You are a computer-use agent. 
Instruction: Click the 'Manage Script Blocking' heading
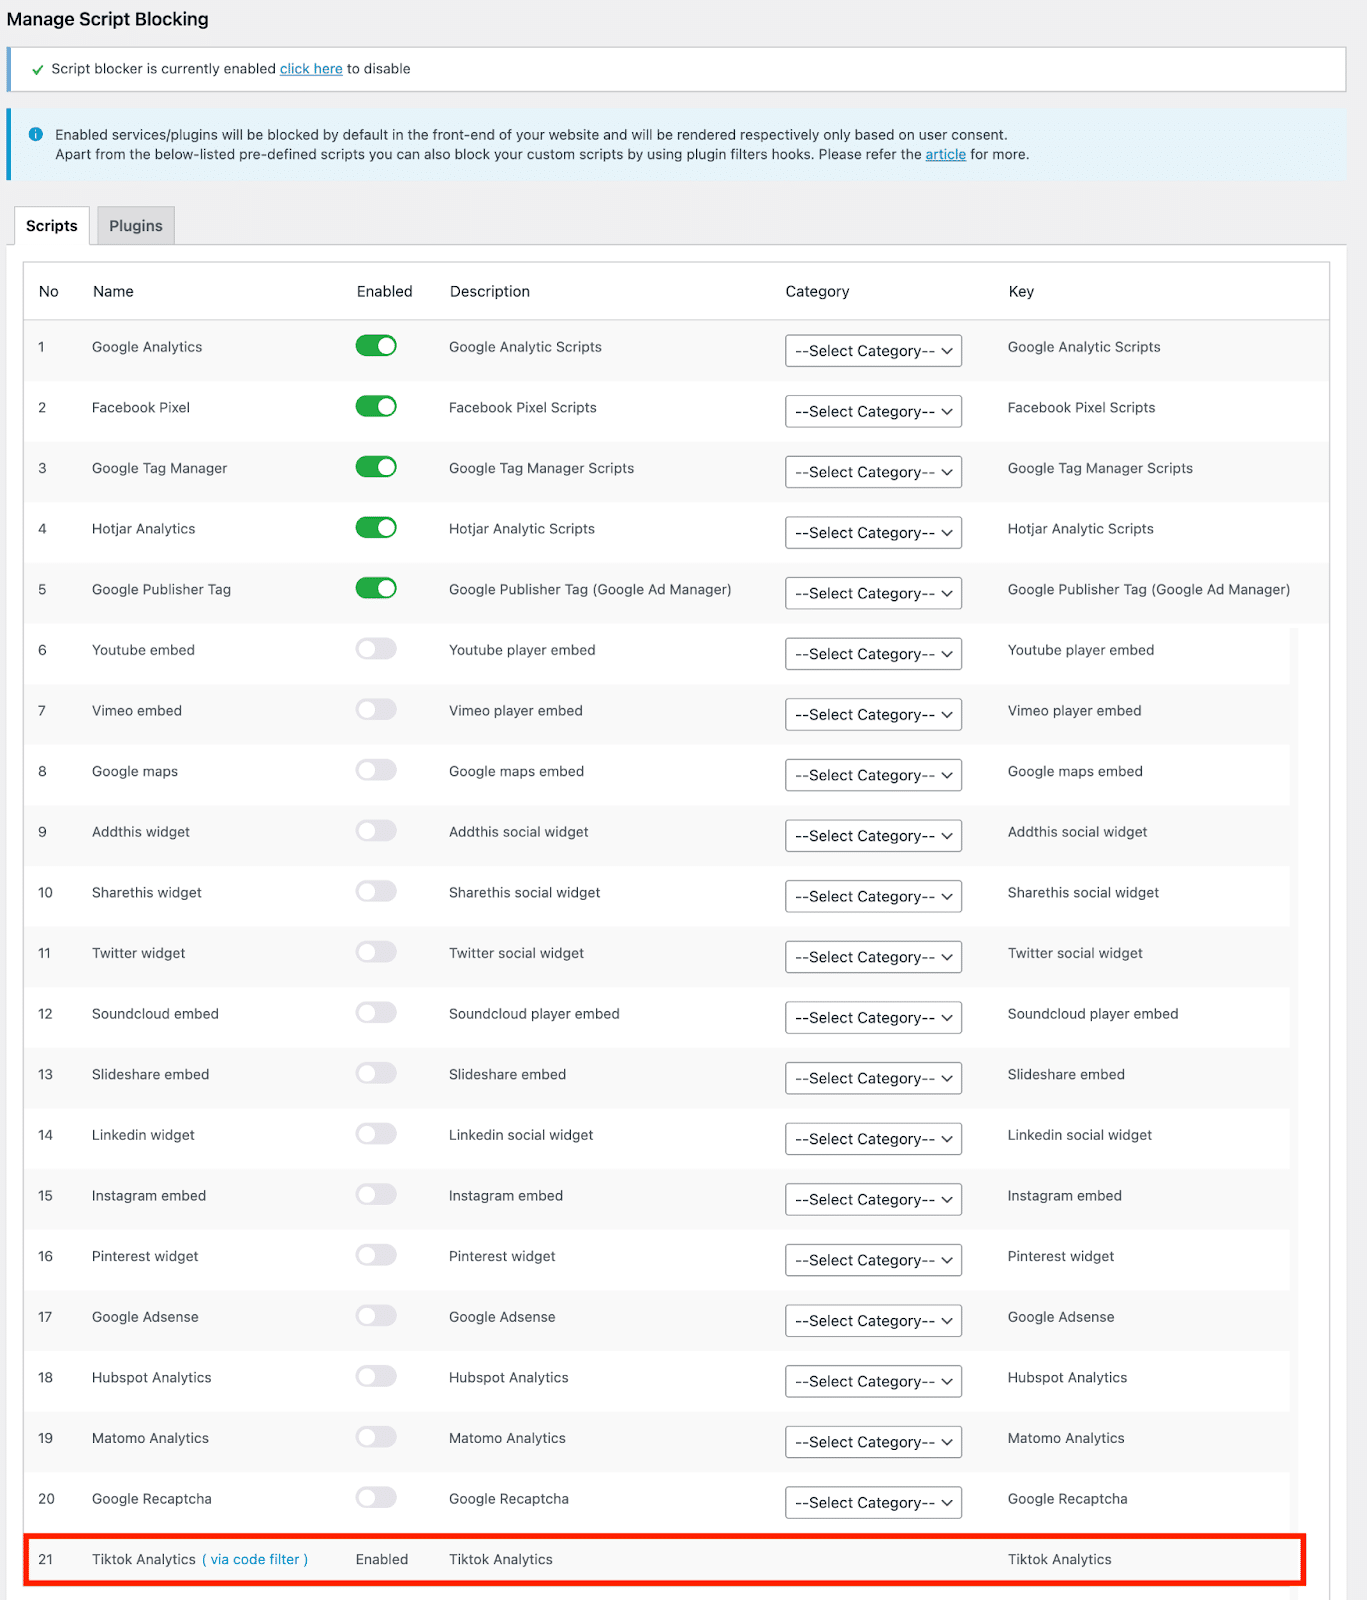click(108, 19)
